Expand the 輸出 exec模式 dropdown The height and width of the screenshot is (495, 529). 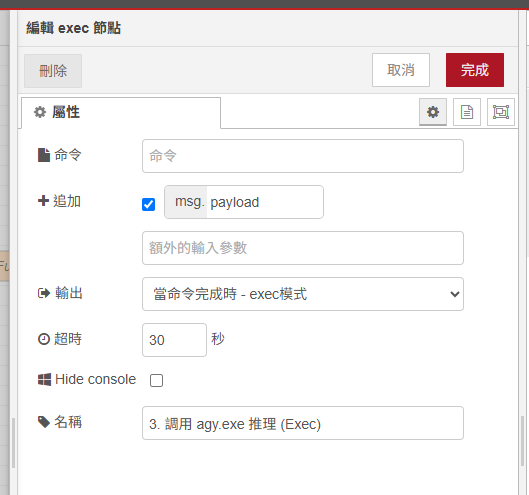click(303, 294)
